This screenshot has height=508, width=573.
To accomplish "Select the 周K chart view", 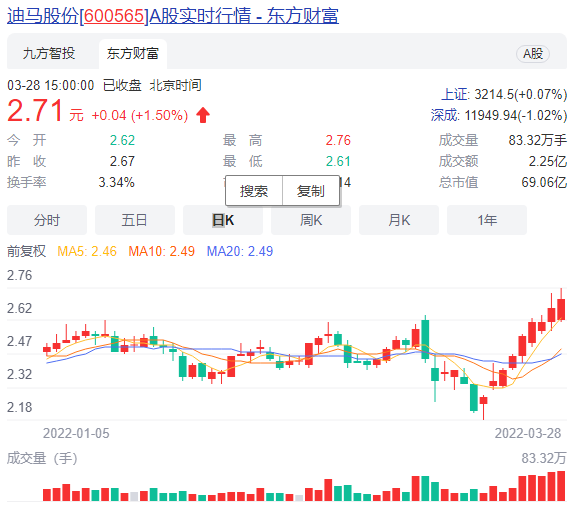I will (x=311, y=220).
